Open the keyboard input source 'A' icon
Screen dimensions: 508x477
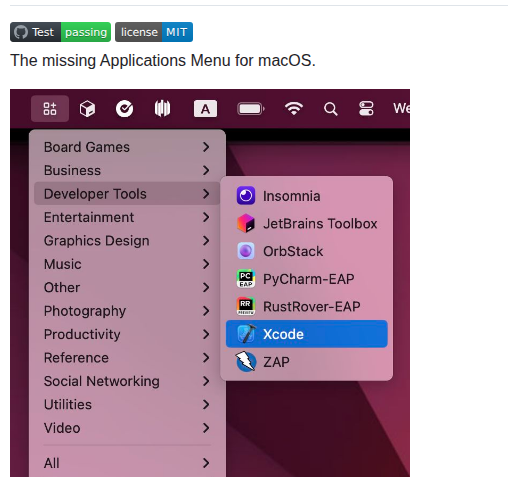205,109
